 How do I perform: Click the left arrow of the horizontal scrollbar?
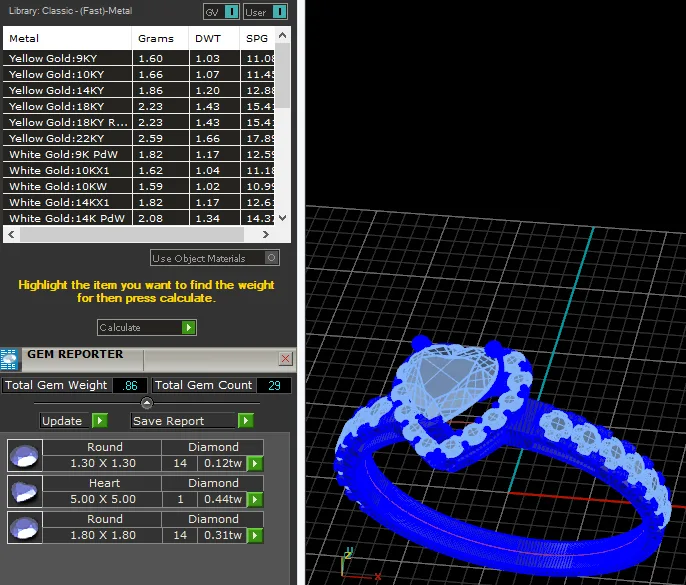pyautogui.click(x=11, y=235)
